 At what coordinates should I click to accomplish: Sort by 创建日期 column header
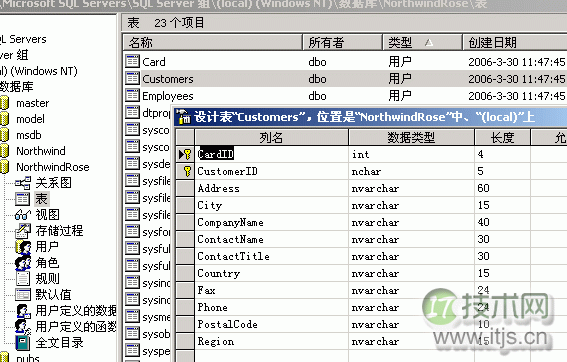[x=515, y=42]
